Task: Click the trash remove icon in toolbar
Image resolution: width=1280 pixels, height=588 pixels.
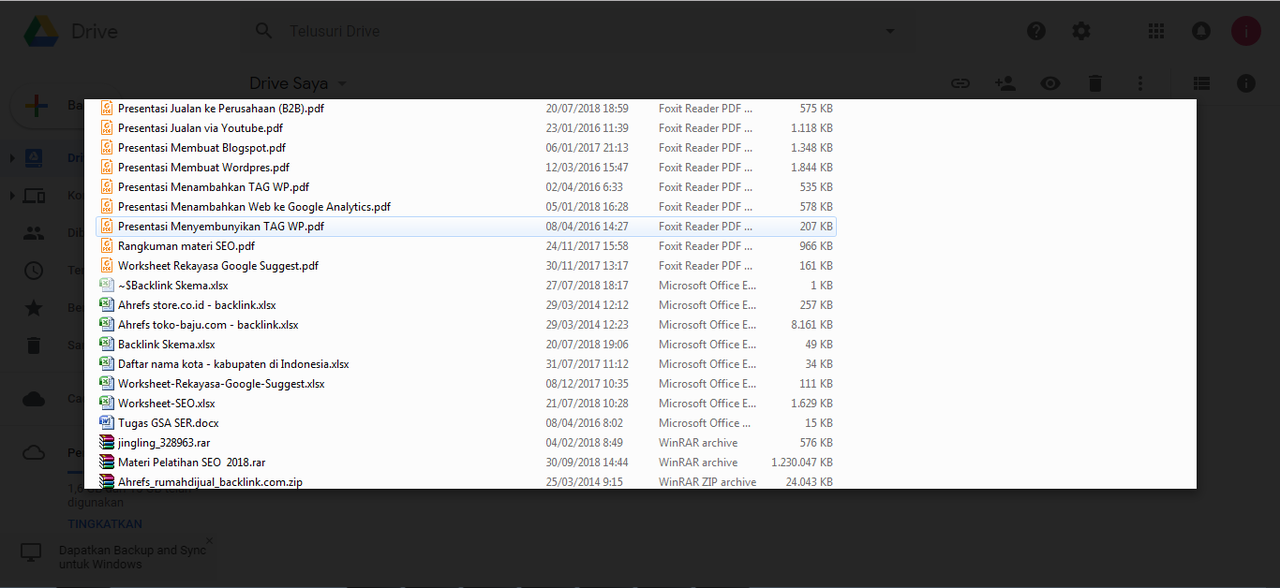Action: pyautogui.click(x=1095, y=84)
